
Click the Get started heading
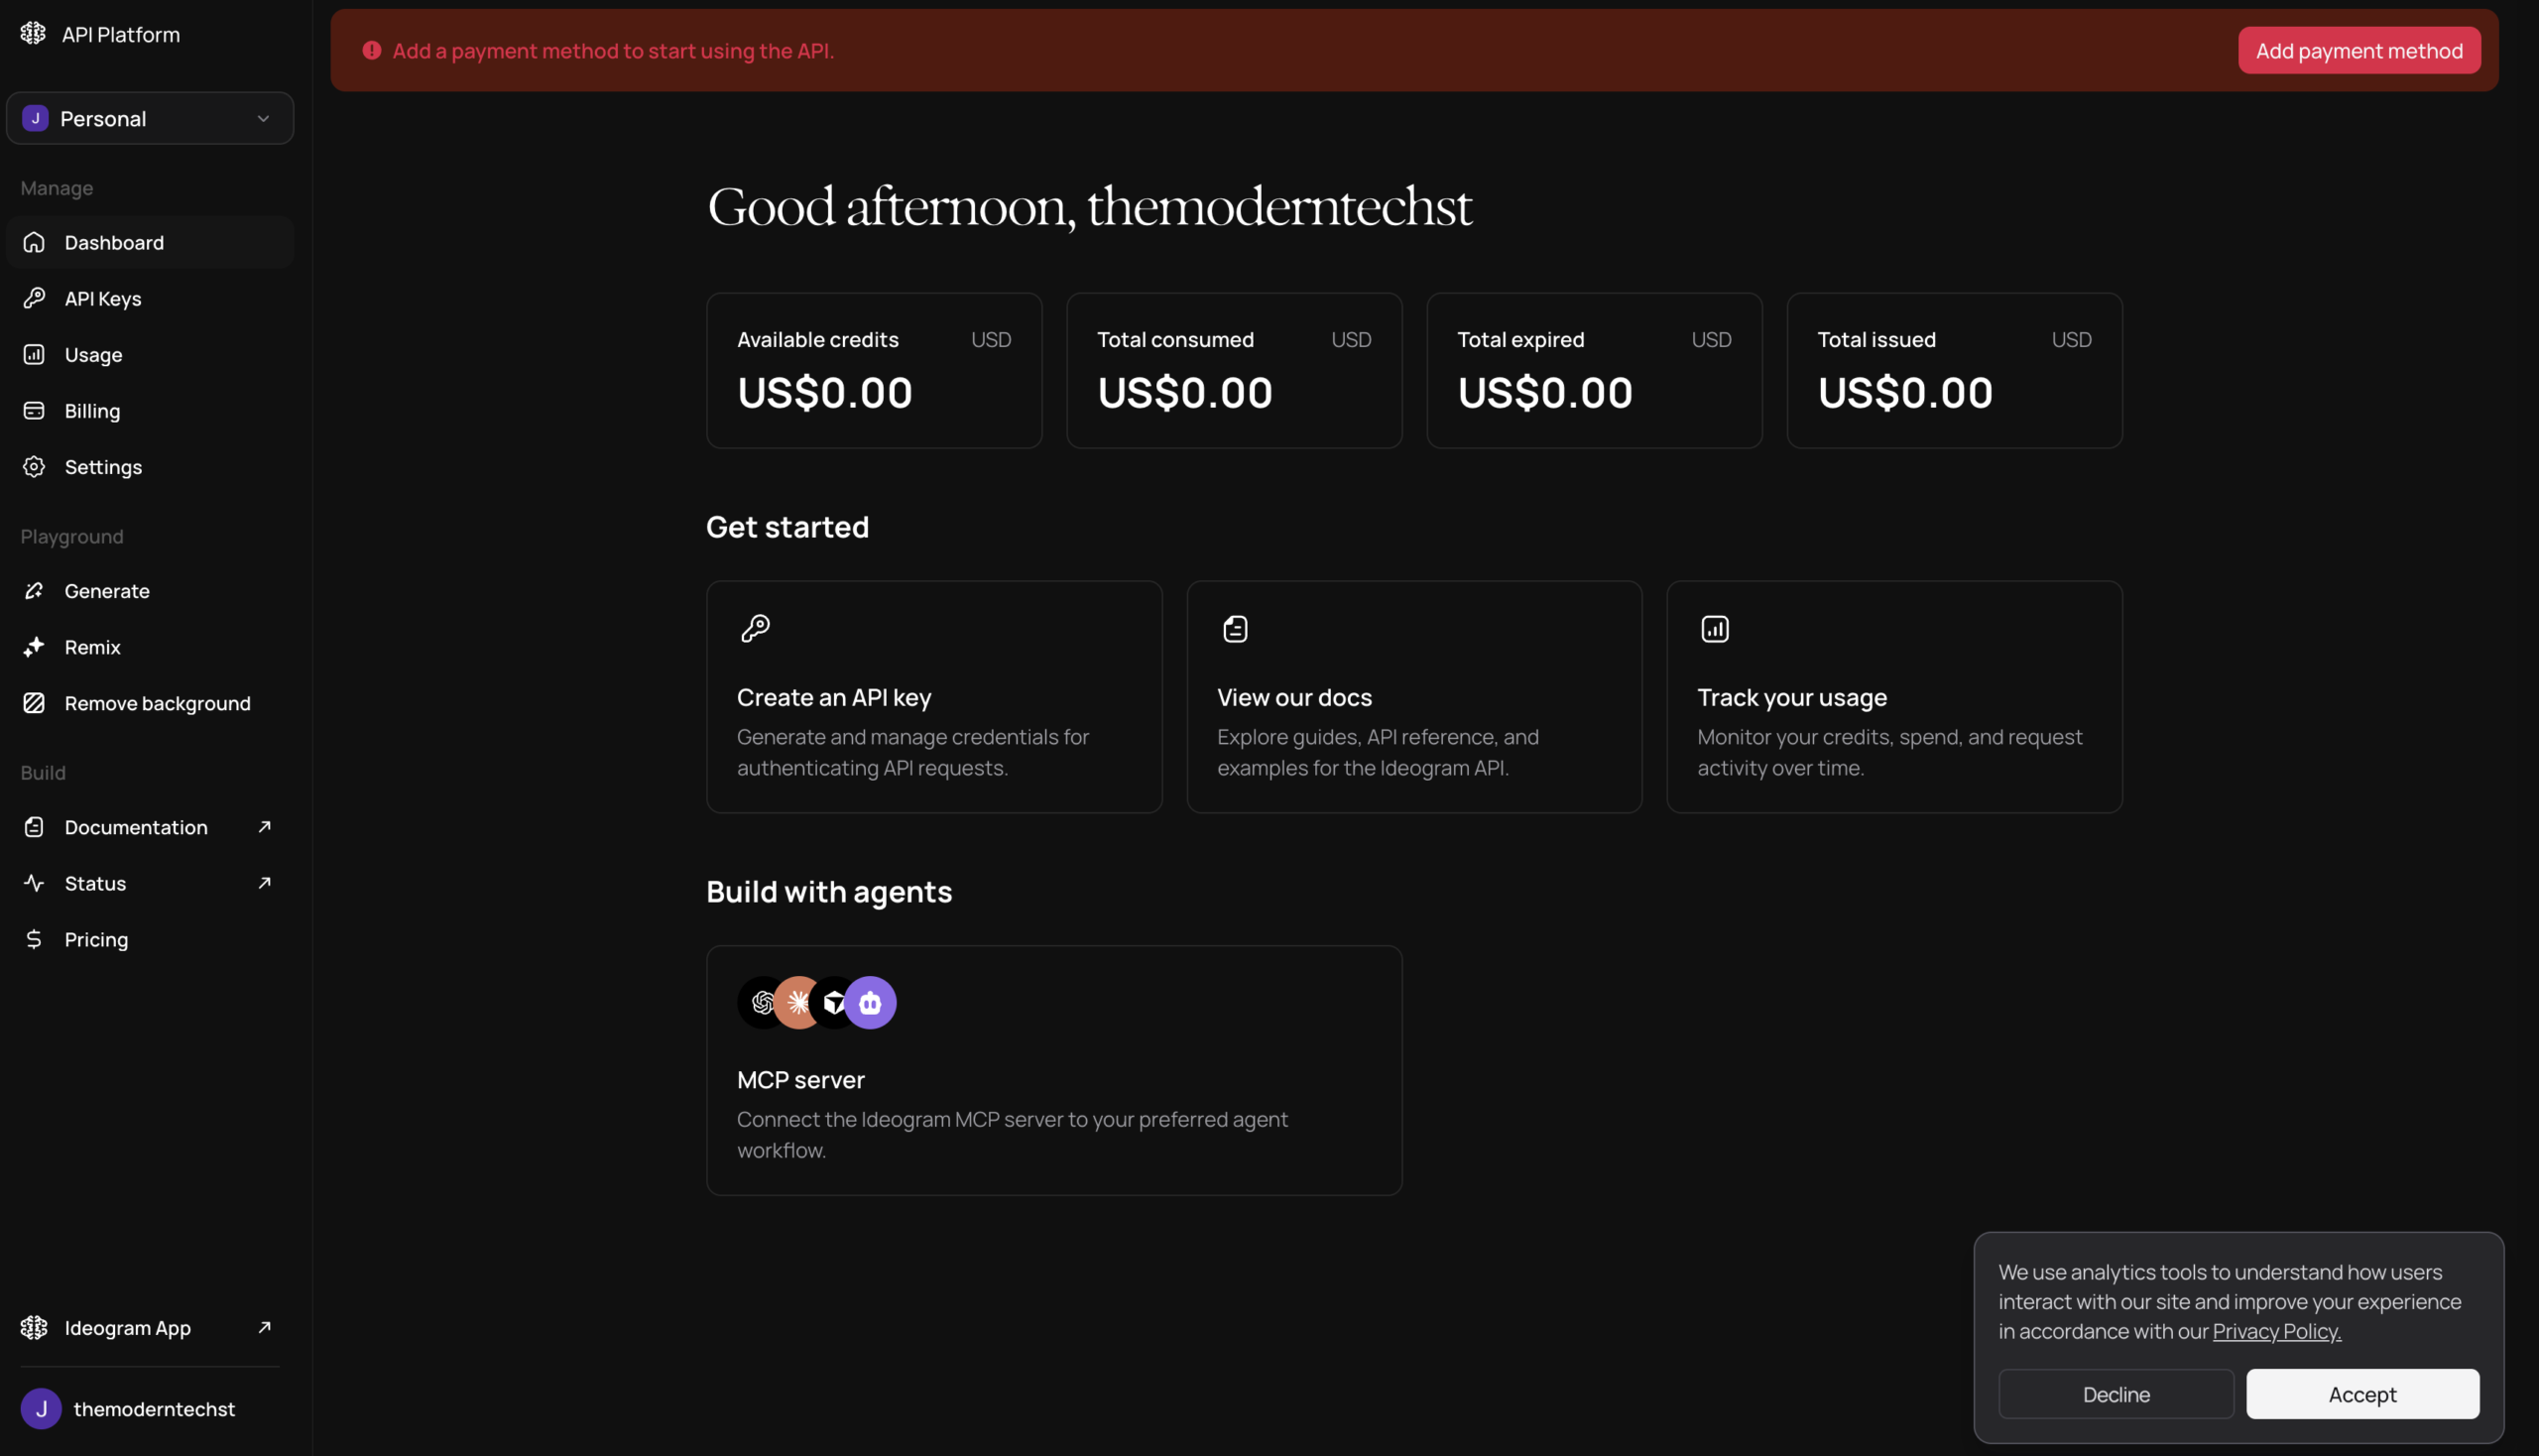[787, 527]
